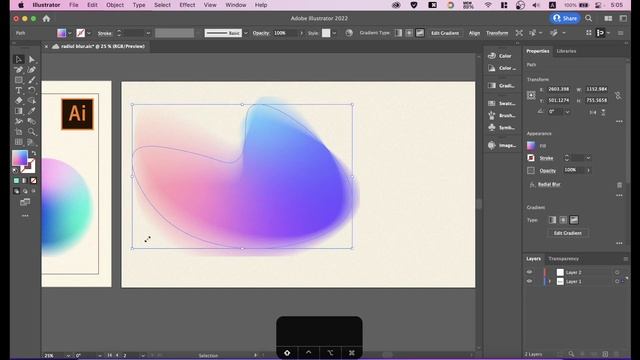Expand Layer 1 sublayers

pyautogui.click(x=550, y=282)
